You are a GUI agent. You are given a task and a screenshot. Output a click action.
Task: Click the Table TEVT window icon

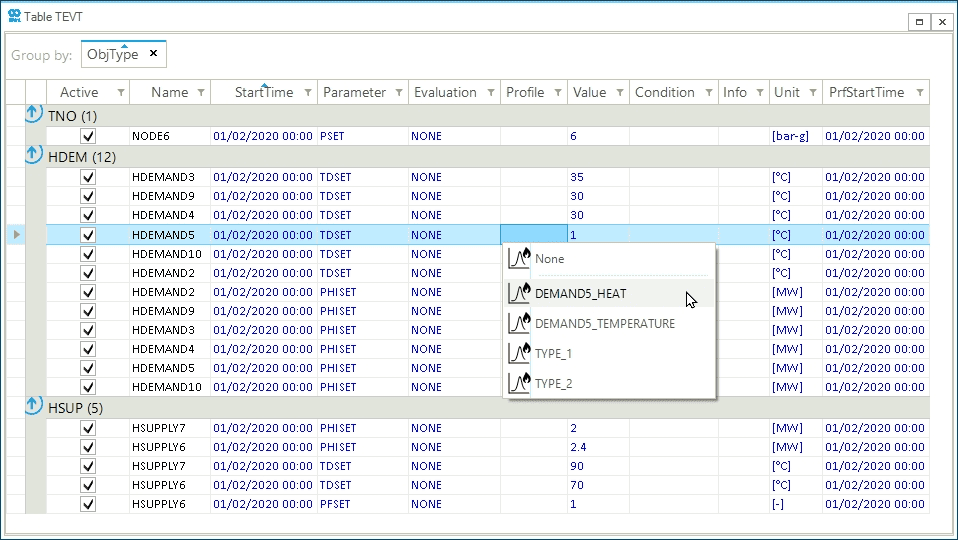pos(13,15)
